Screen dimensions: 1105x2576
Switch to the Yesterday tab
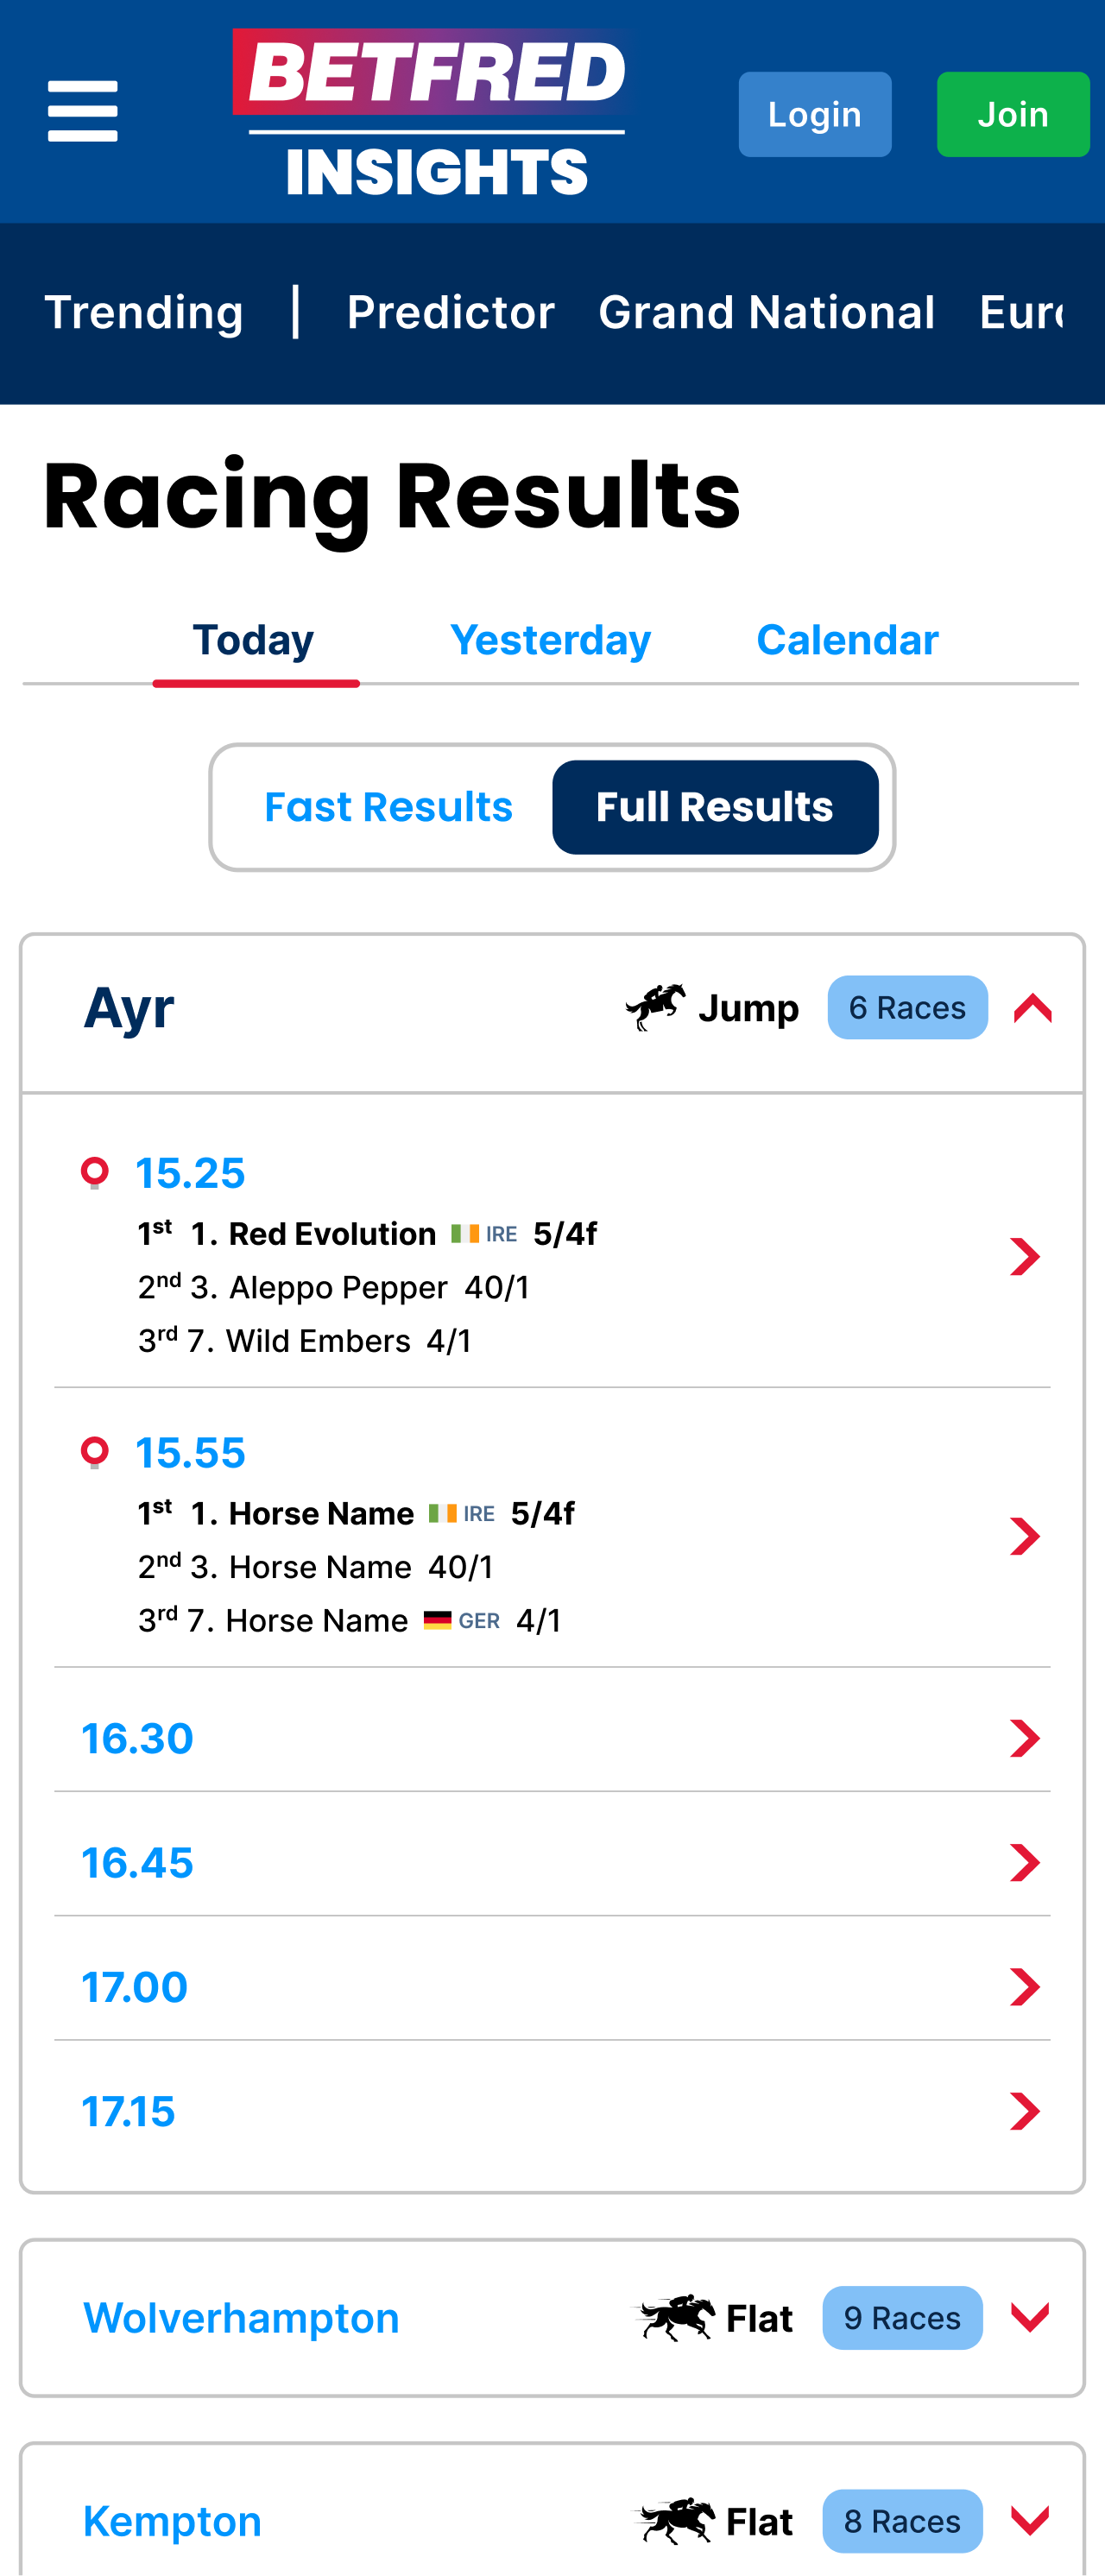(551, 640)
